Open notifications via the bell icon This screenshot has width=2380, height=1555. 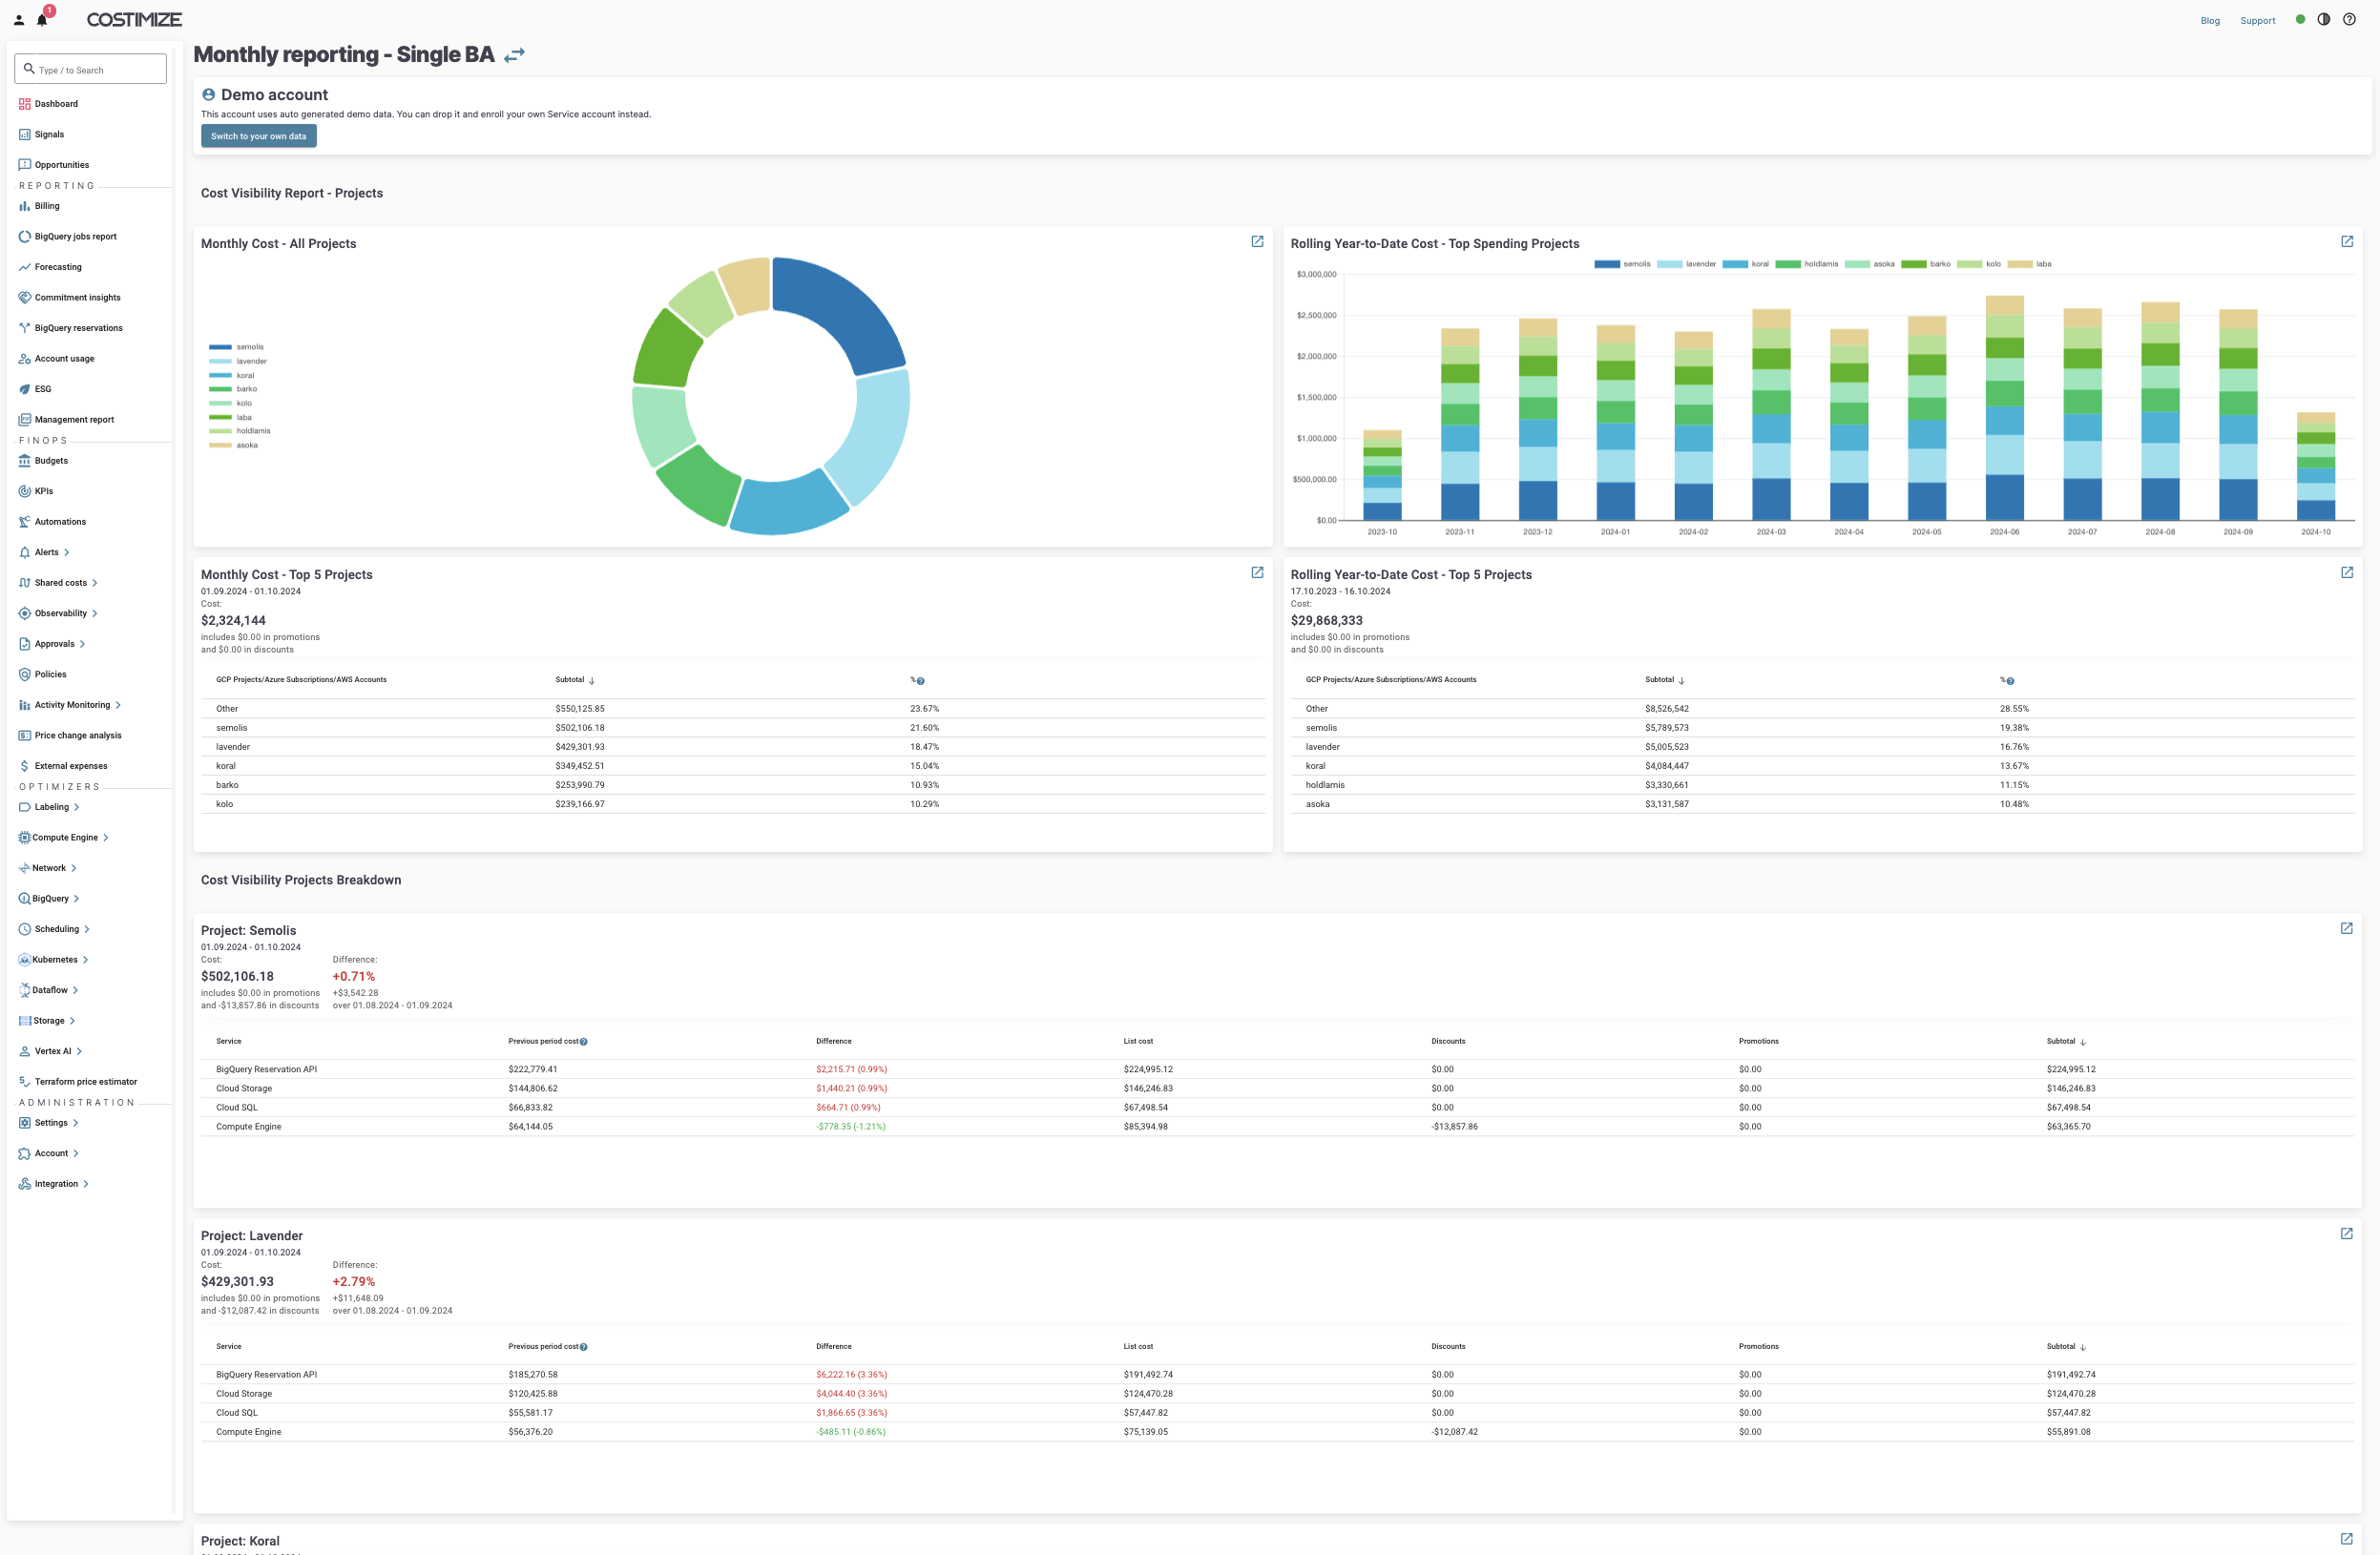coord(44,18)
